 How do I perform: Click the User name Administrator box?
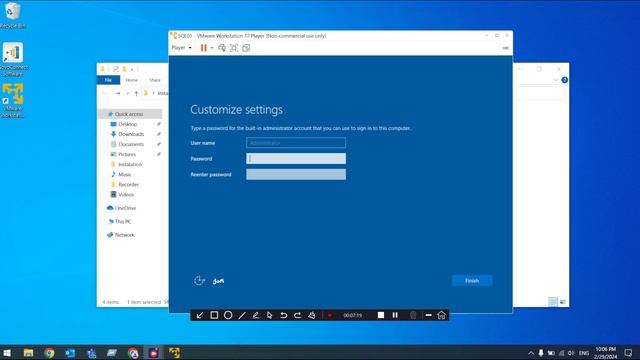296,143
